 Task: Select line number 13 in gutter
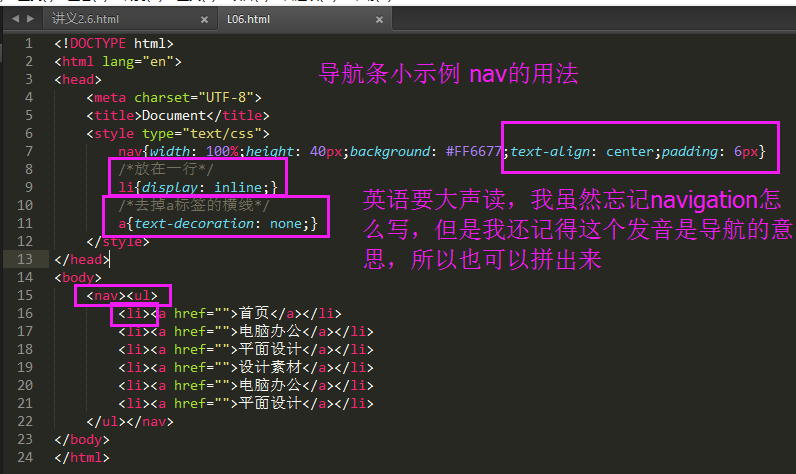coord(25,259)
